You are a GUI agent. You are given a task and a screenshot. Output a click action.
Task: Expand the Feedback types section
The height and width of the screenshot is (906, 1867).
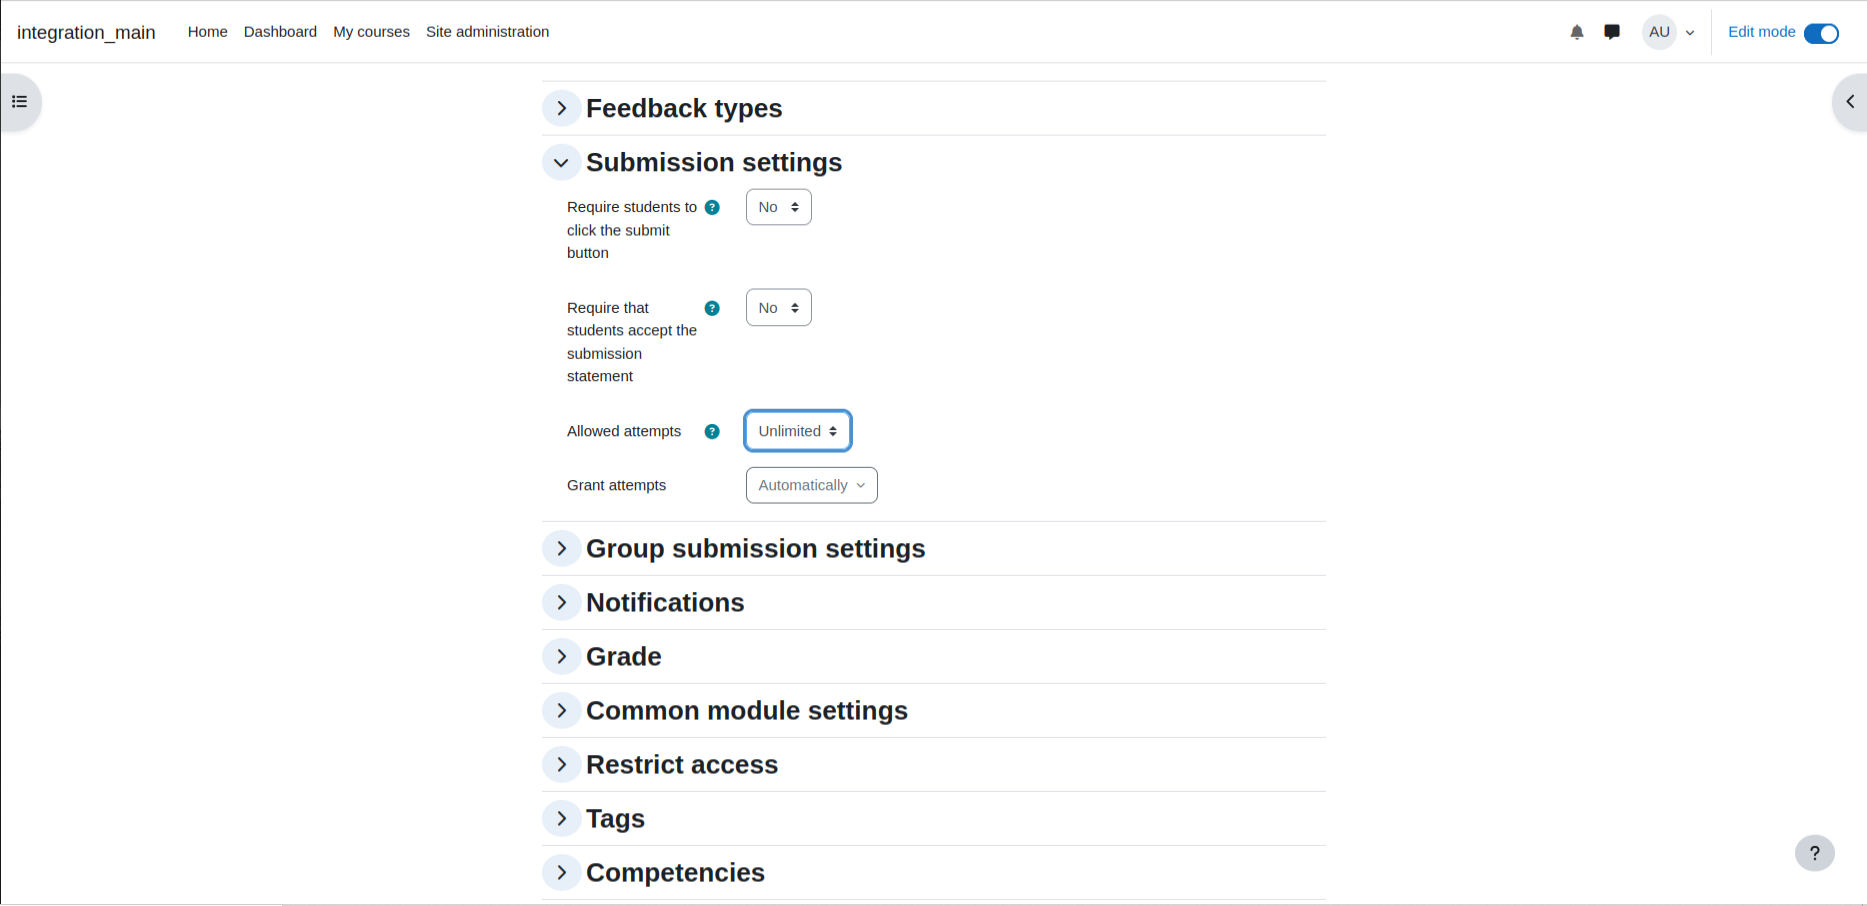(x=561, y=108)
